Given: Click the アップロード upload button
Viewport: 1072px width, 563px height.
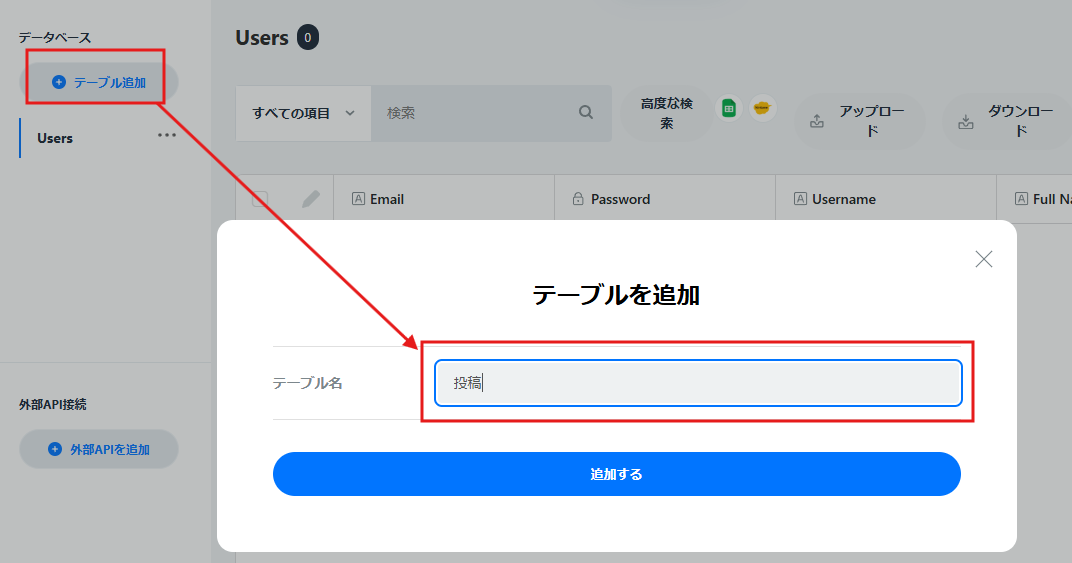Looking at the screenshot, I should [x=859, y=121].
